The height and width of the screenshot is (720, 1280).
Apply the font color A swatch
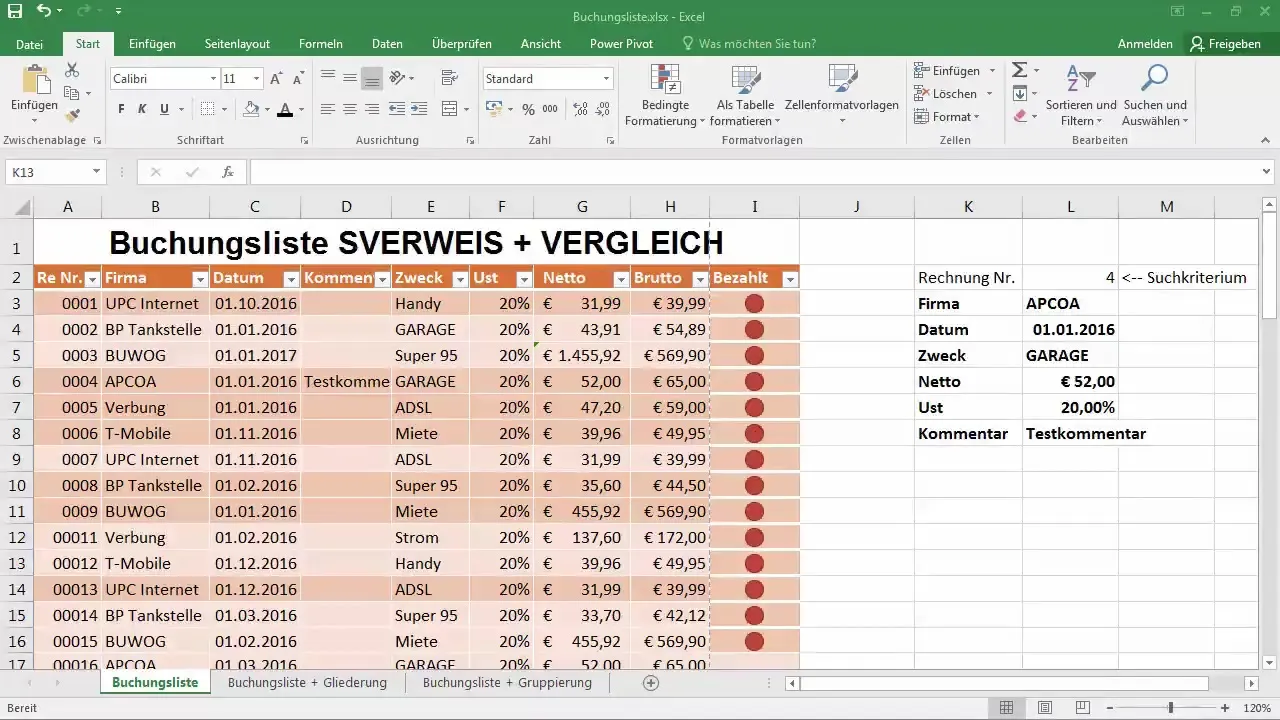[285, 109]
